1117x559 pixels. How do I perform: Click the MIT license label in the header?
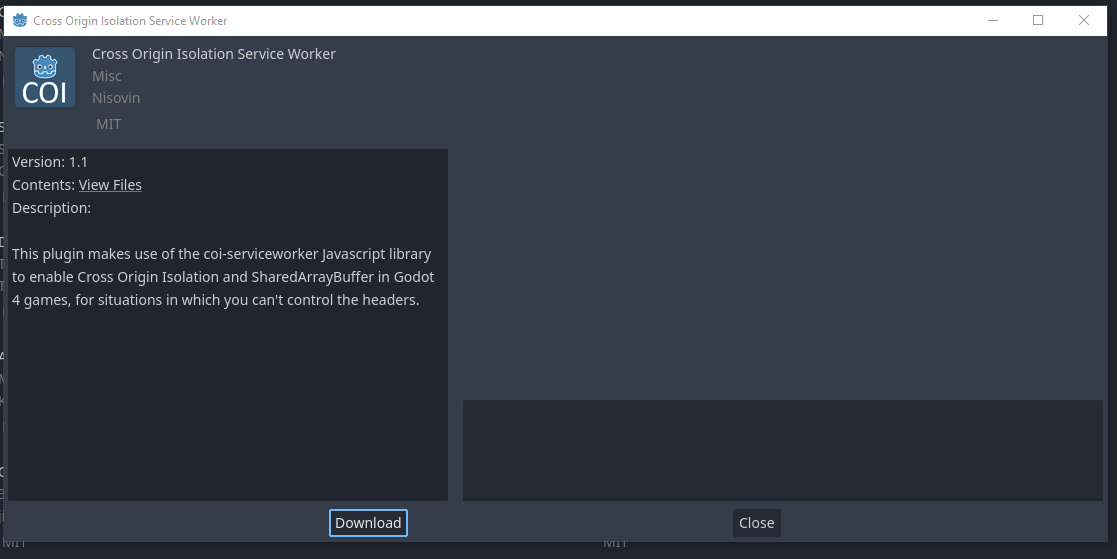coord(108,124)
